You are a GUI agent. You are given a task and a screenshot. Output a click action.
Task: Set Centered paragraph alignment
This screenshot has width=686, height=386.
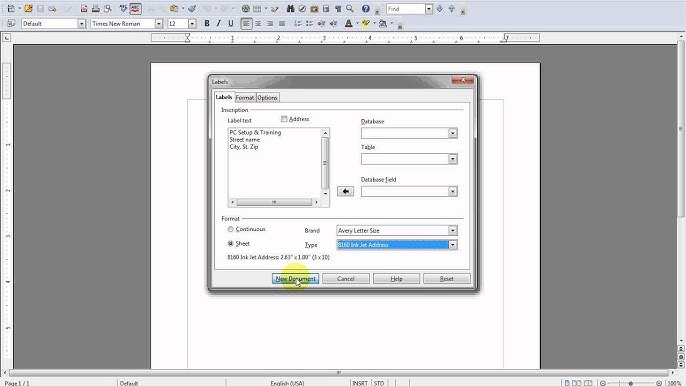258,23
